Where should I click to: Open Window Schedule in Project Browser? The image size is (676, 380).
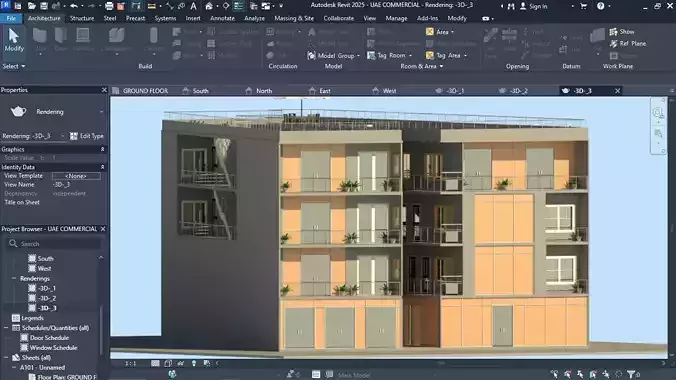pos(53,348)
